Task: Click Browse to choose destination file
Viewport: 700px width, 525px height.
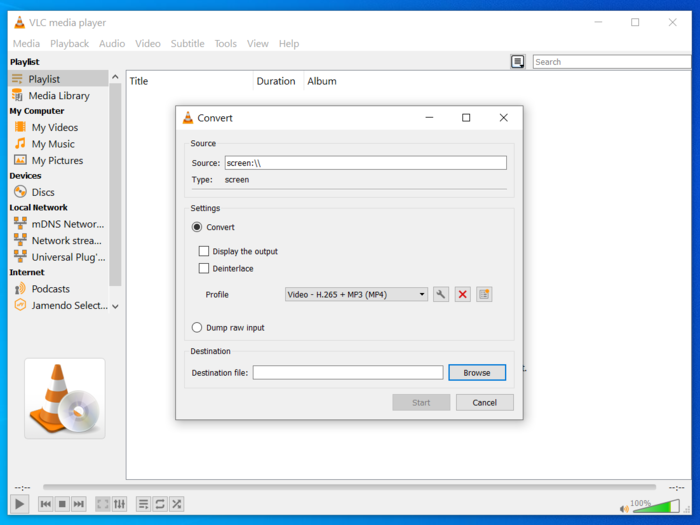Action: tap(477, 372)
